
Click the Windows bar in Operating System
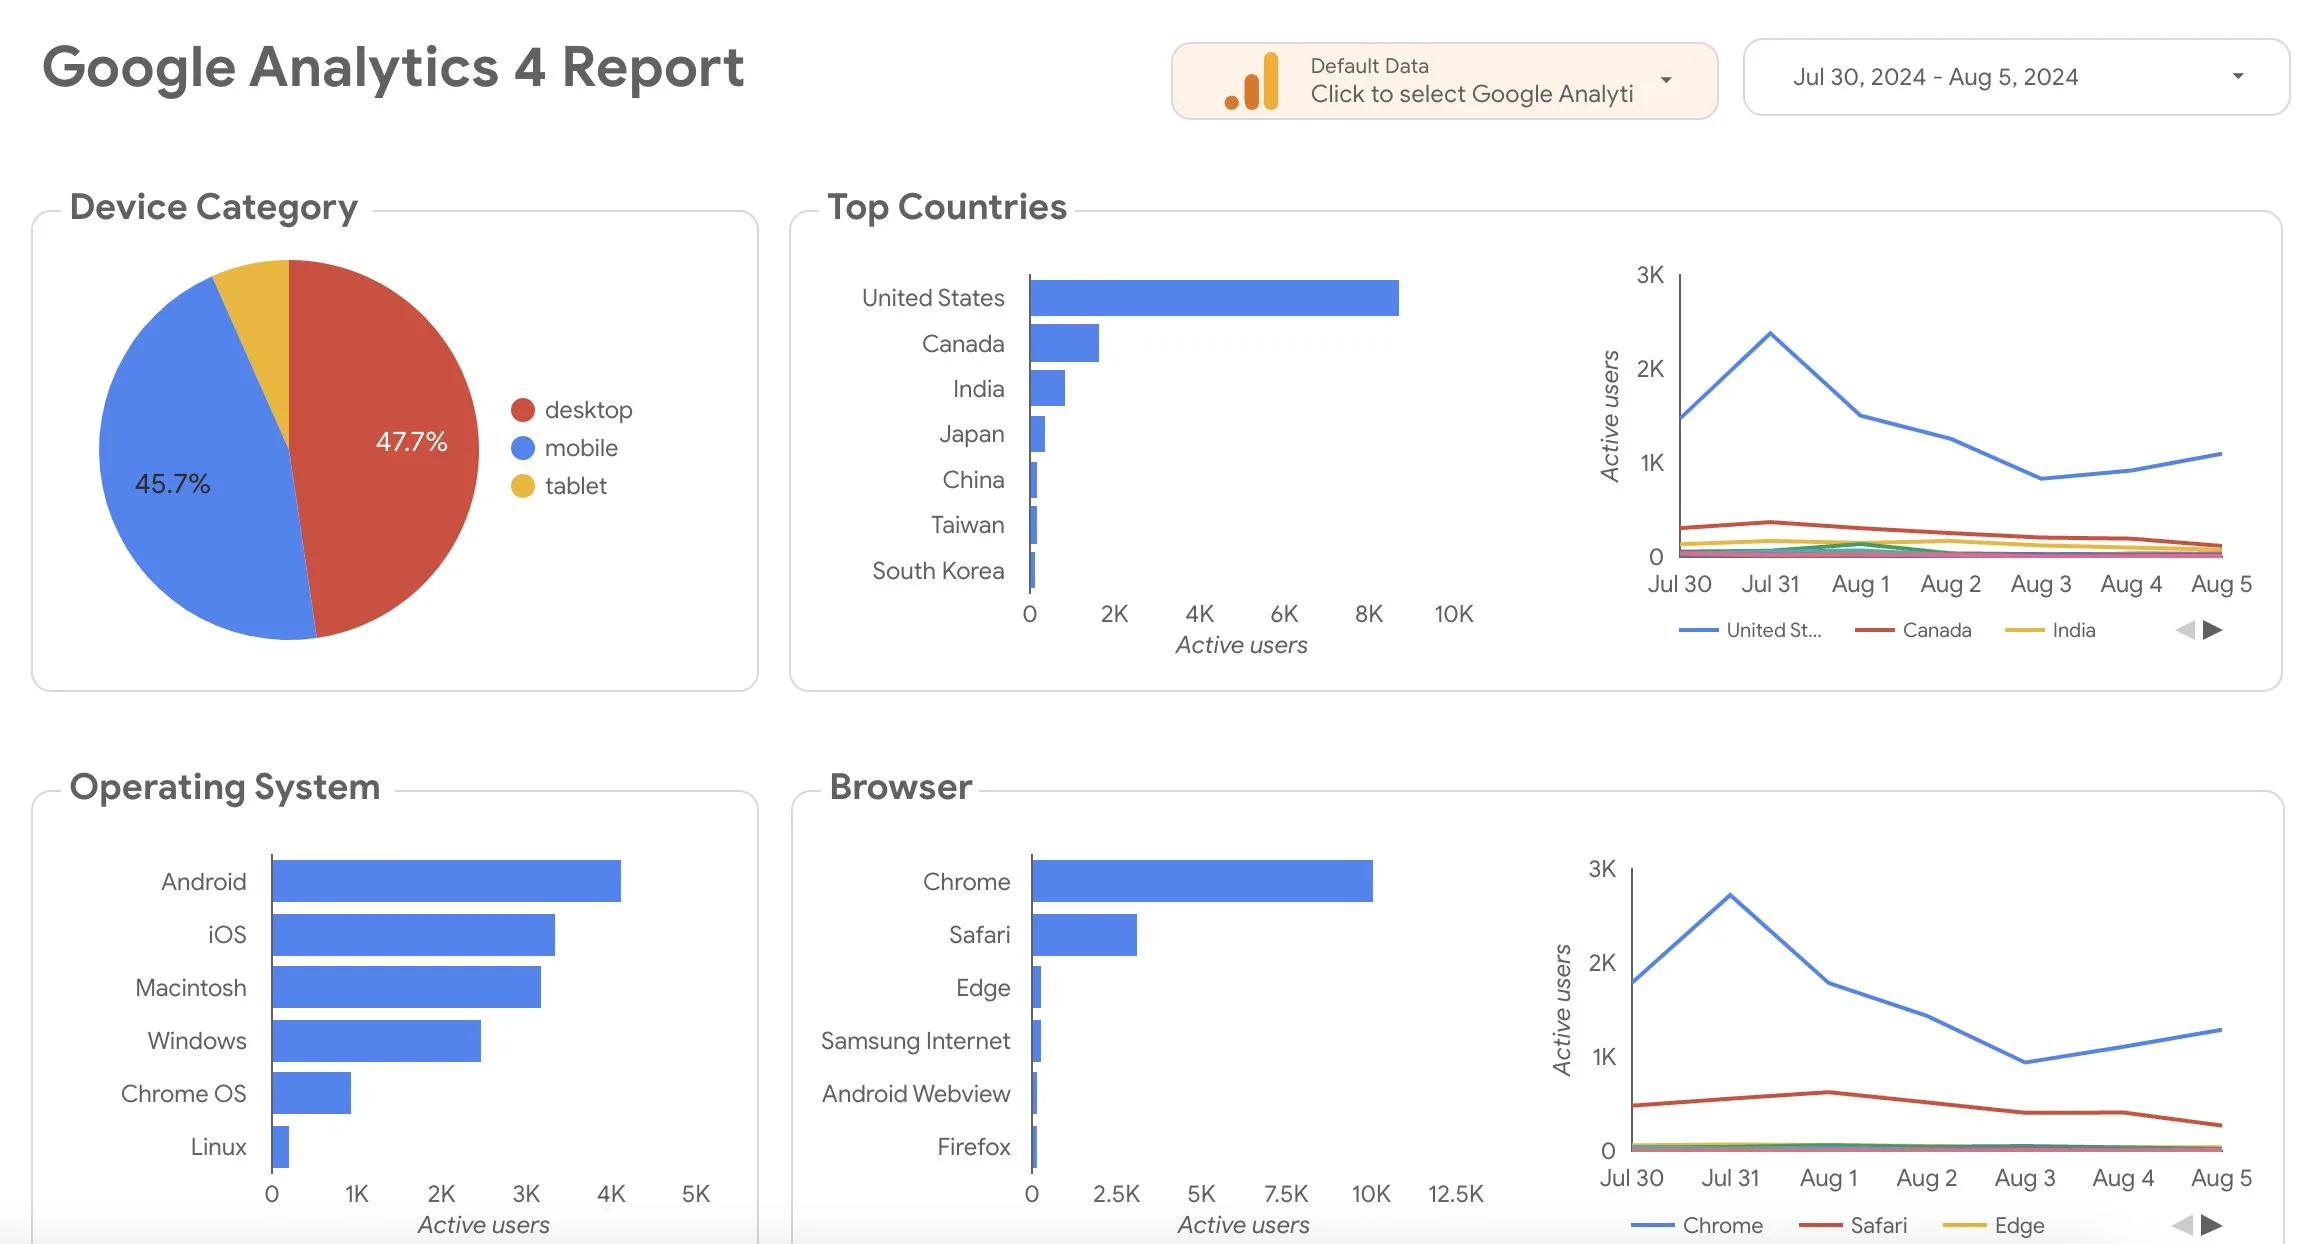tap(376, 1040)
